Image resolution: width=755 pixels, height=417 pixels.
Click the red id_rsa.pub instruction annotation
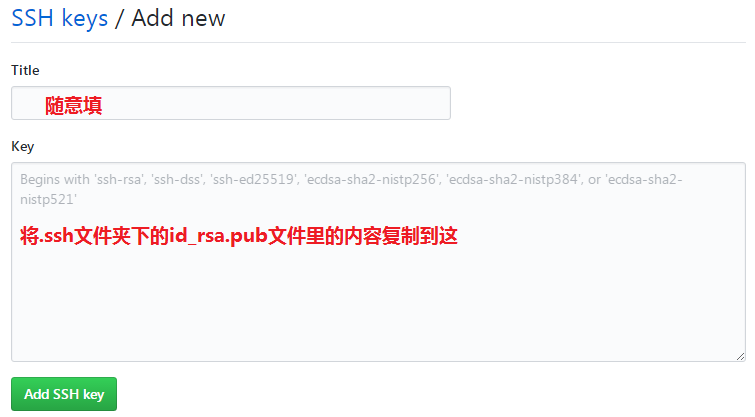[x=239, y=236]
